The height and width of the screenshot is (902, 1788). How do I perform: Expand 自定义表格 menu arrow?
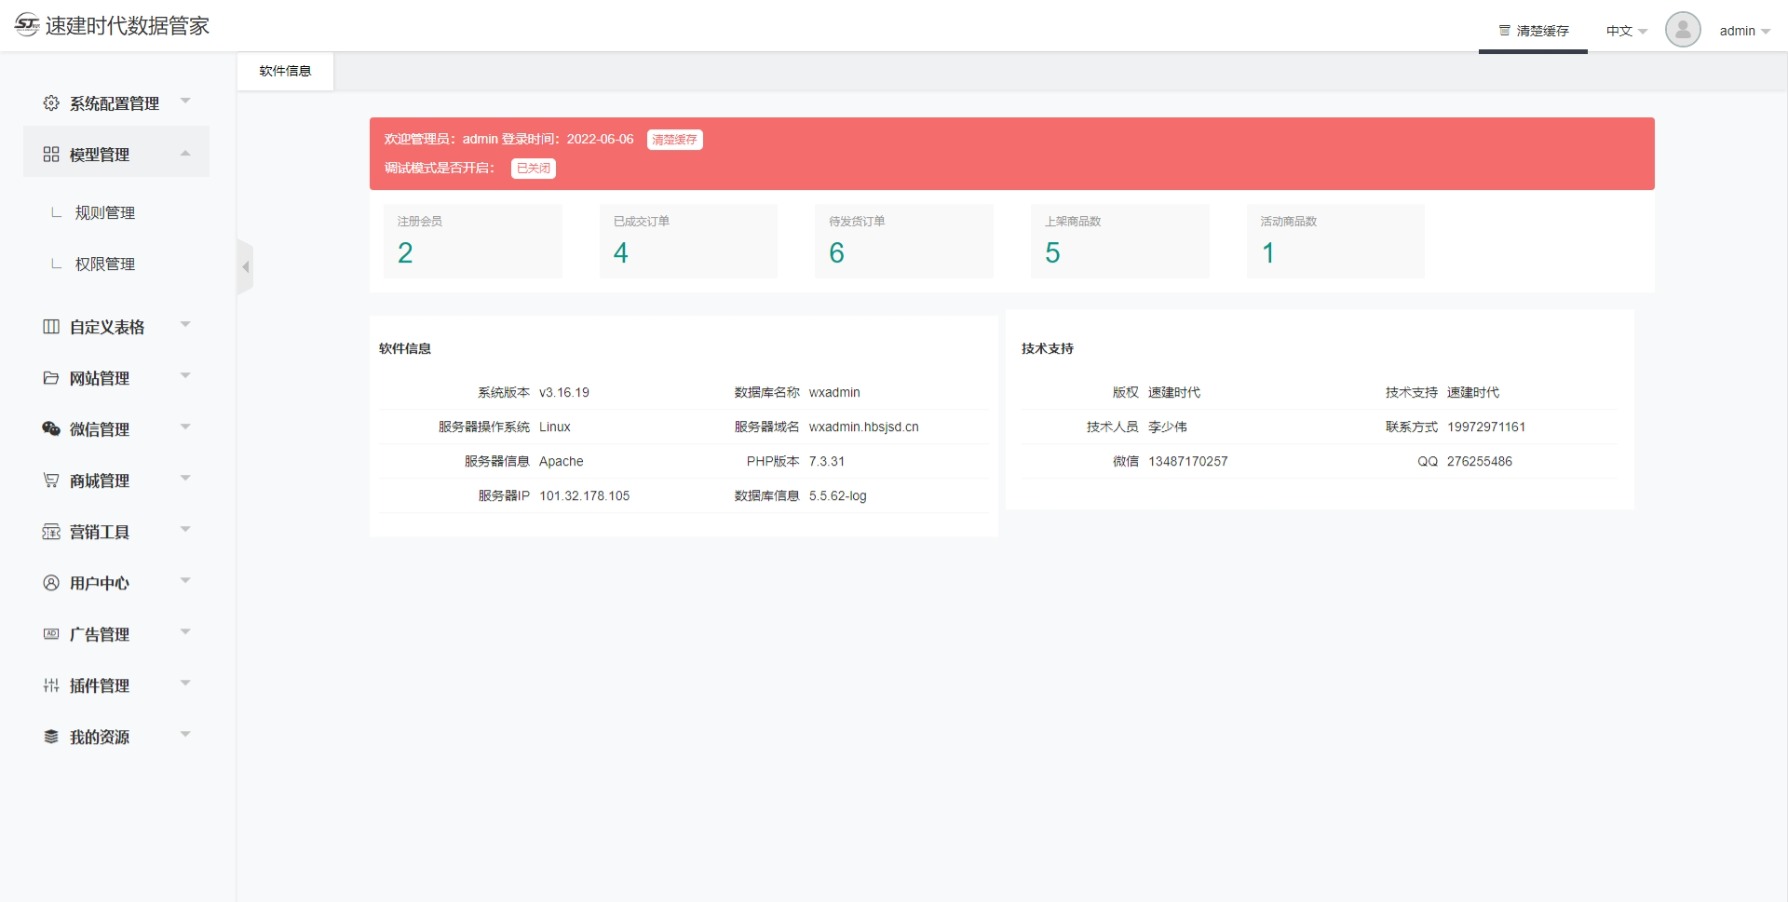pos(185,326)
